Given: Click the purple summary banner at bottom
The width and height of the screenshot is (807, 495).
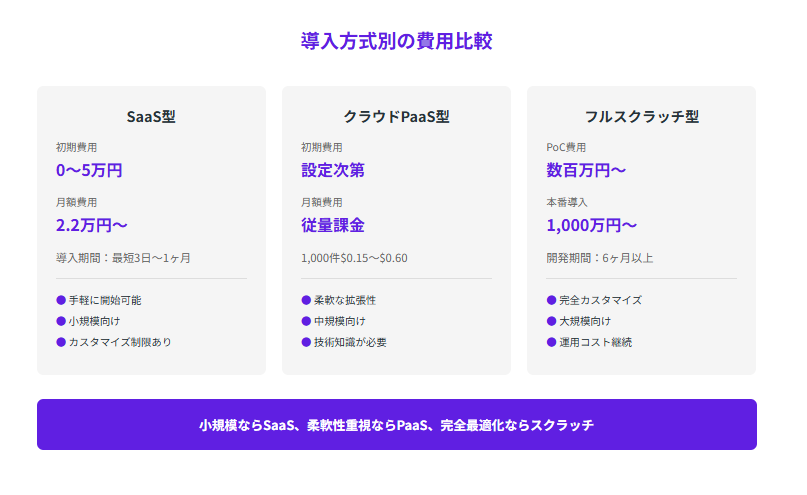Looking at the screenshot, I should pos(396,425).
